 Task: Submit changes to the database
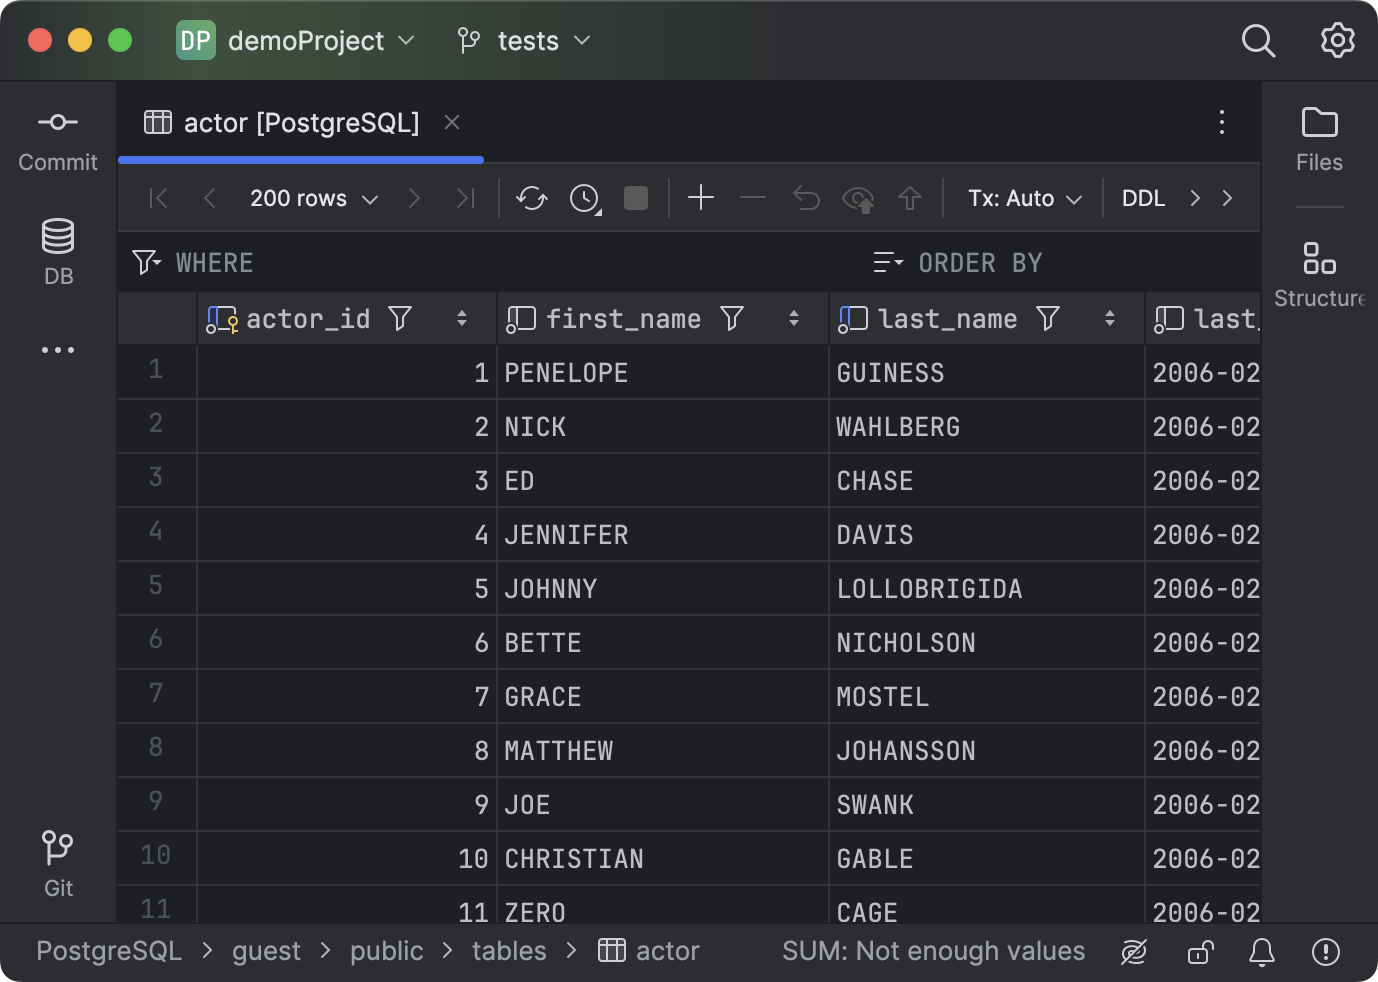(x=910, y=198)
